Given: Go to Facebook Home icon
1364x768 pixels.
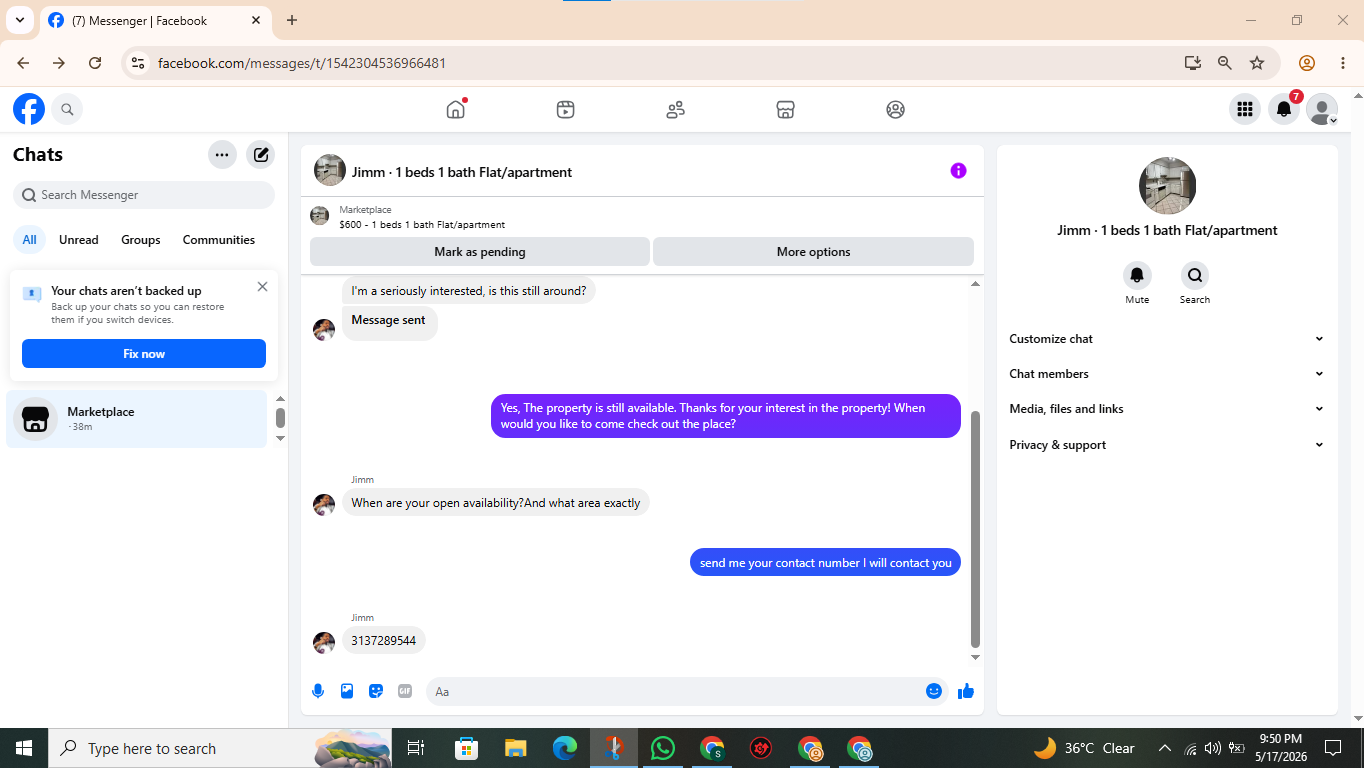Looking at the screenshot, I should (456, 109).
